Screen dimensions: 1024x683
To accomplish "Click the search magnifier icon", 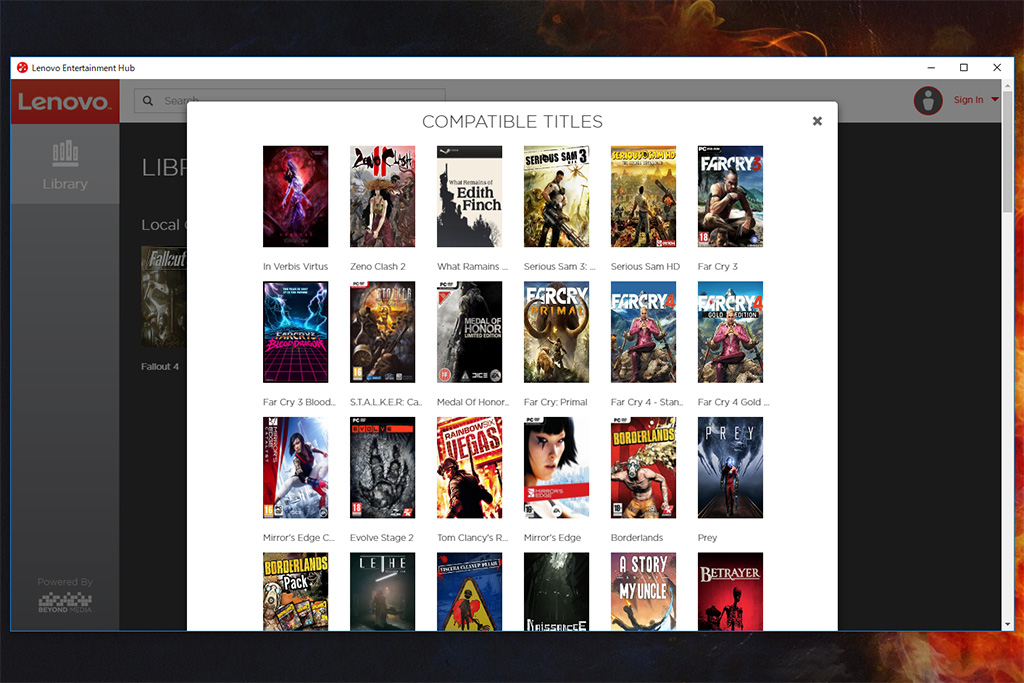I will (148, 101).
